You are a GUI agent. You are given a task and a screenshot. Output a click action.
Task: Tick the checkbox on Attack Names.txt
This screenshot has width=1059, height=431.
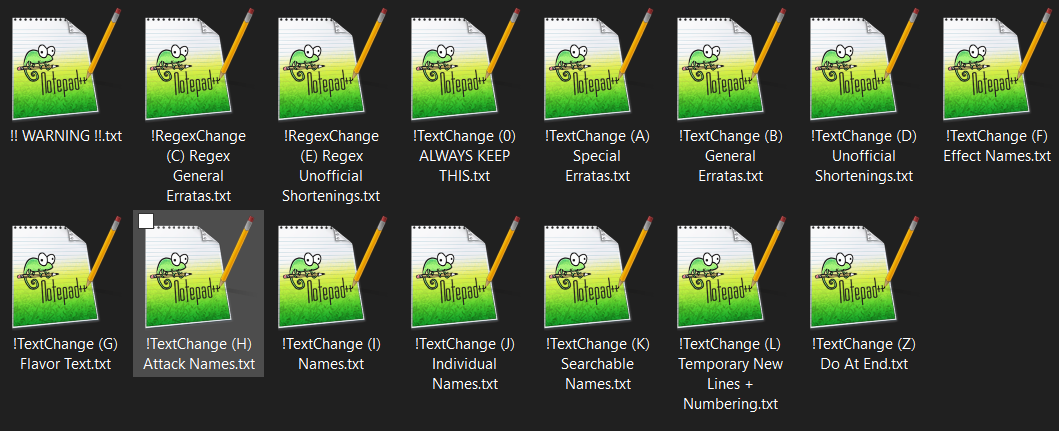pyautogui.click(x=145, y=221)
